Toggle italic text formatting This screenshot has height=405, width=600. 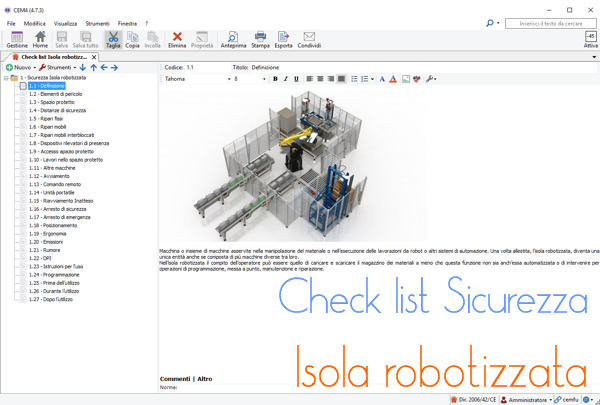[x=285, y=78]
